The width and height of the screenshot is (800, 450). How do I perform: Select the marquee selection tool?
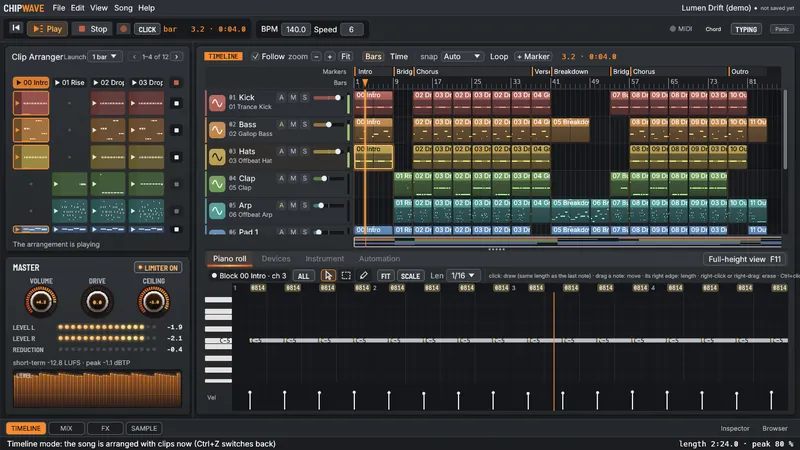pyautogui.click(x=346, y=276)
